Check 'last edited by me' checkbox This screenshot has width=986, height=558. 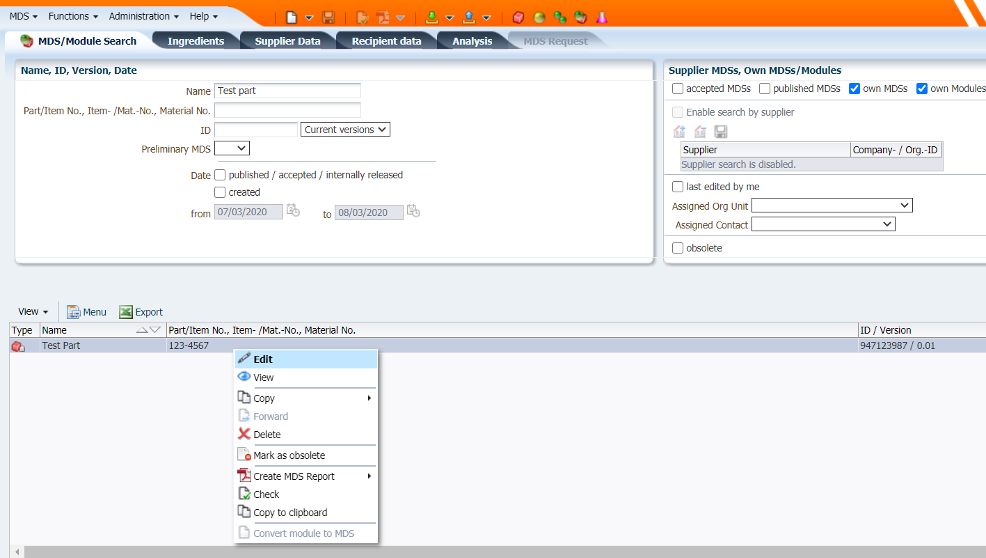[677, 187]
